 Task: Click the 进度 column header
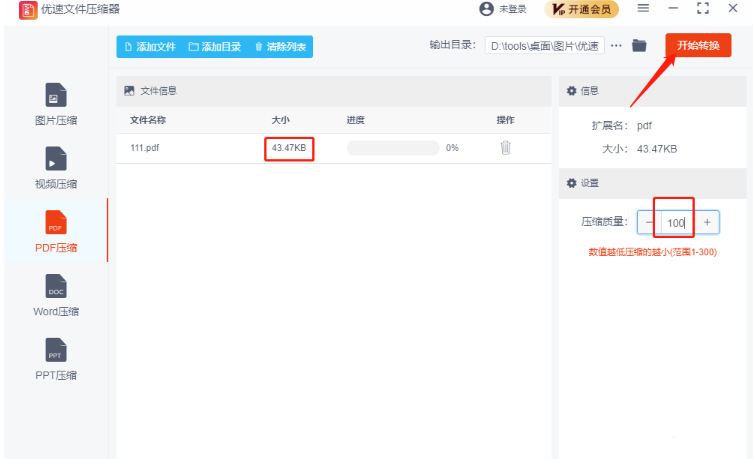pos(355,120)
